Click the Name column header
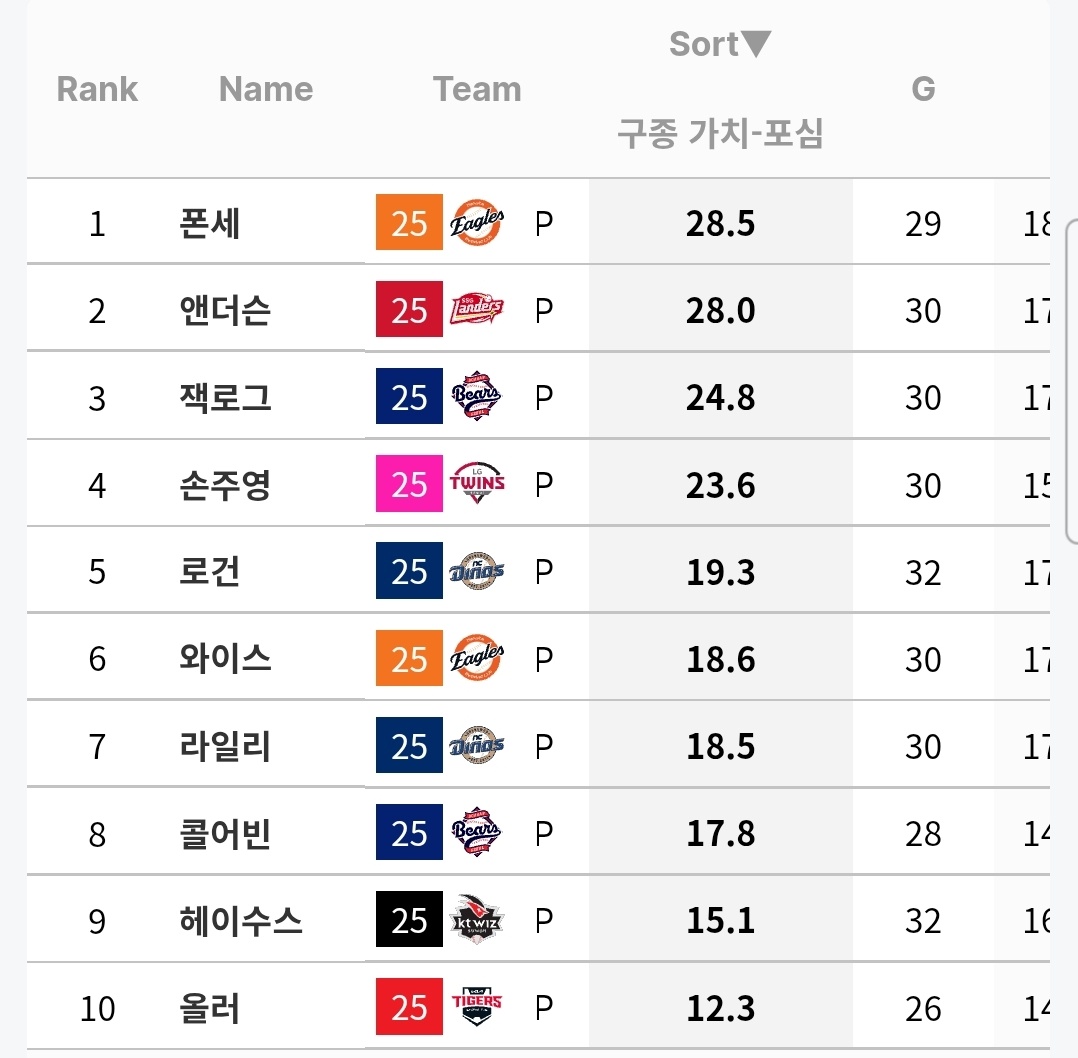 (x=266, y=89)
